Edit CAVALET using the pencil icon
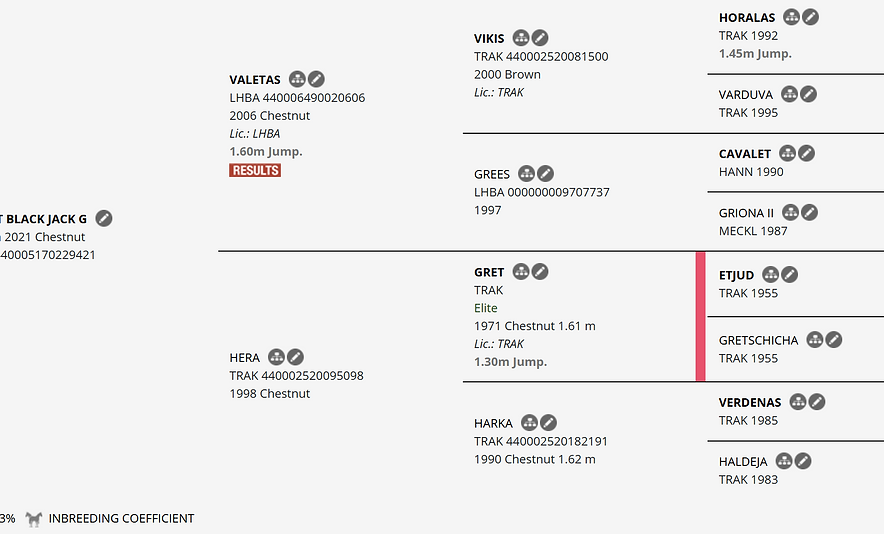884x534 pixels. (806, 153)
